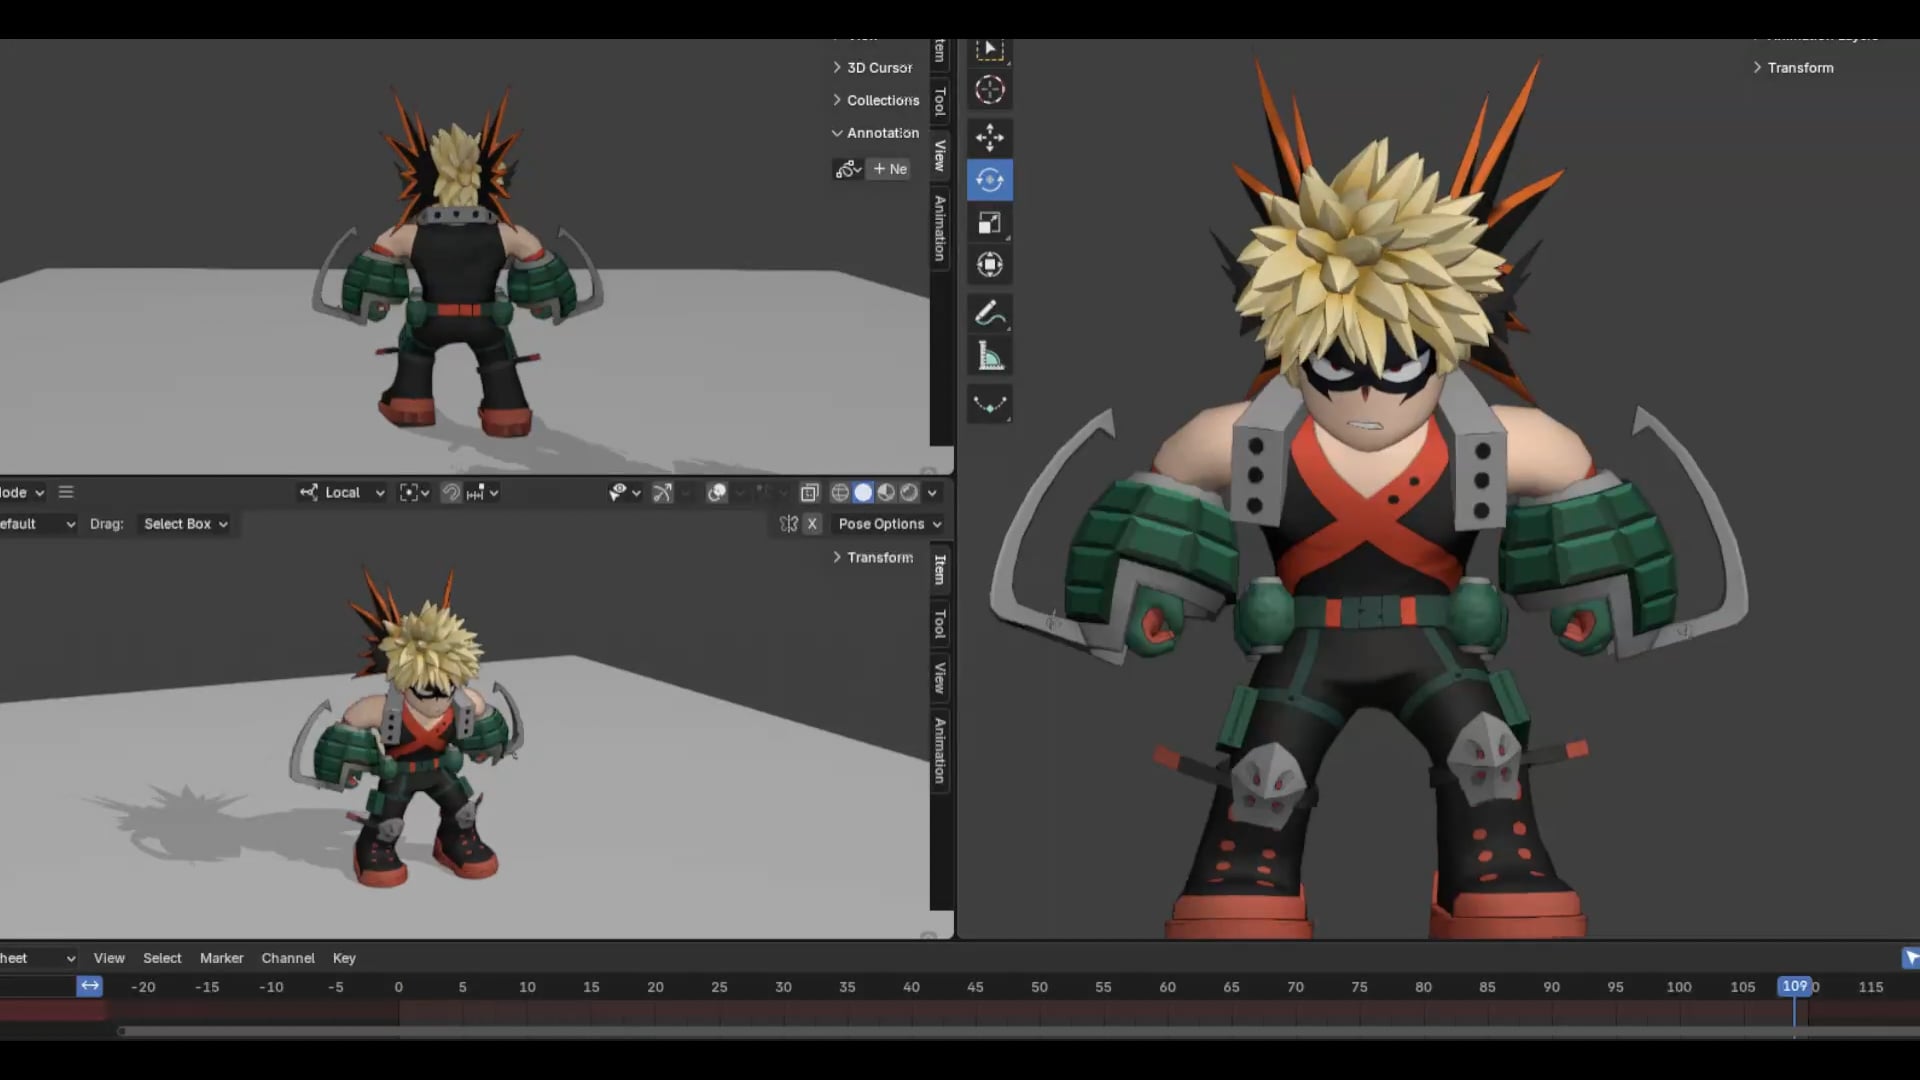
Task: Switch to the Tool tab of the sidebar
Action: pos(940,628)
